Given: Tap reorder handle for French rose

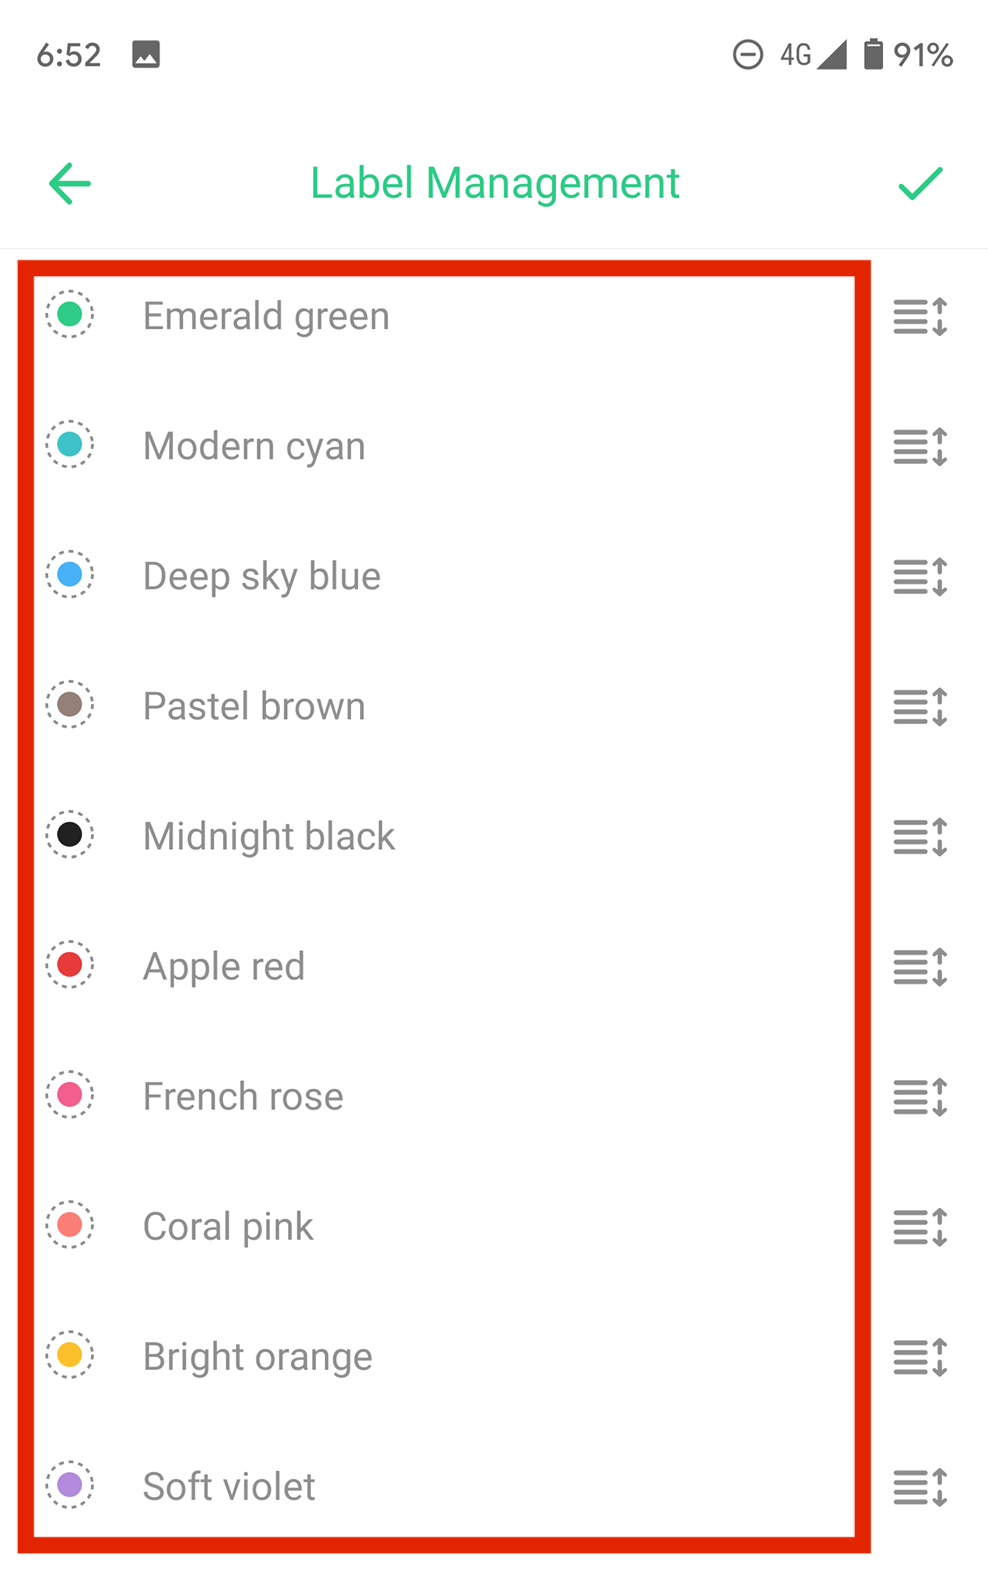Looking at the screenshot, I should pyautogui.click(x=920, y=1097).
